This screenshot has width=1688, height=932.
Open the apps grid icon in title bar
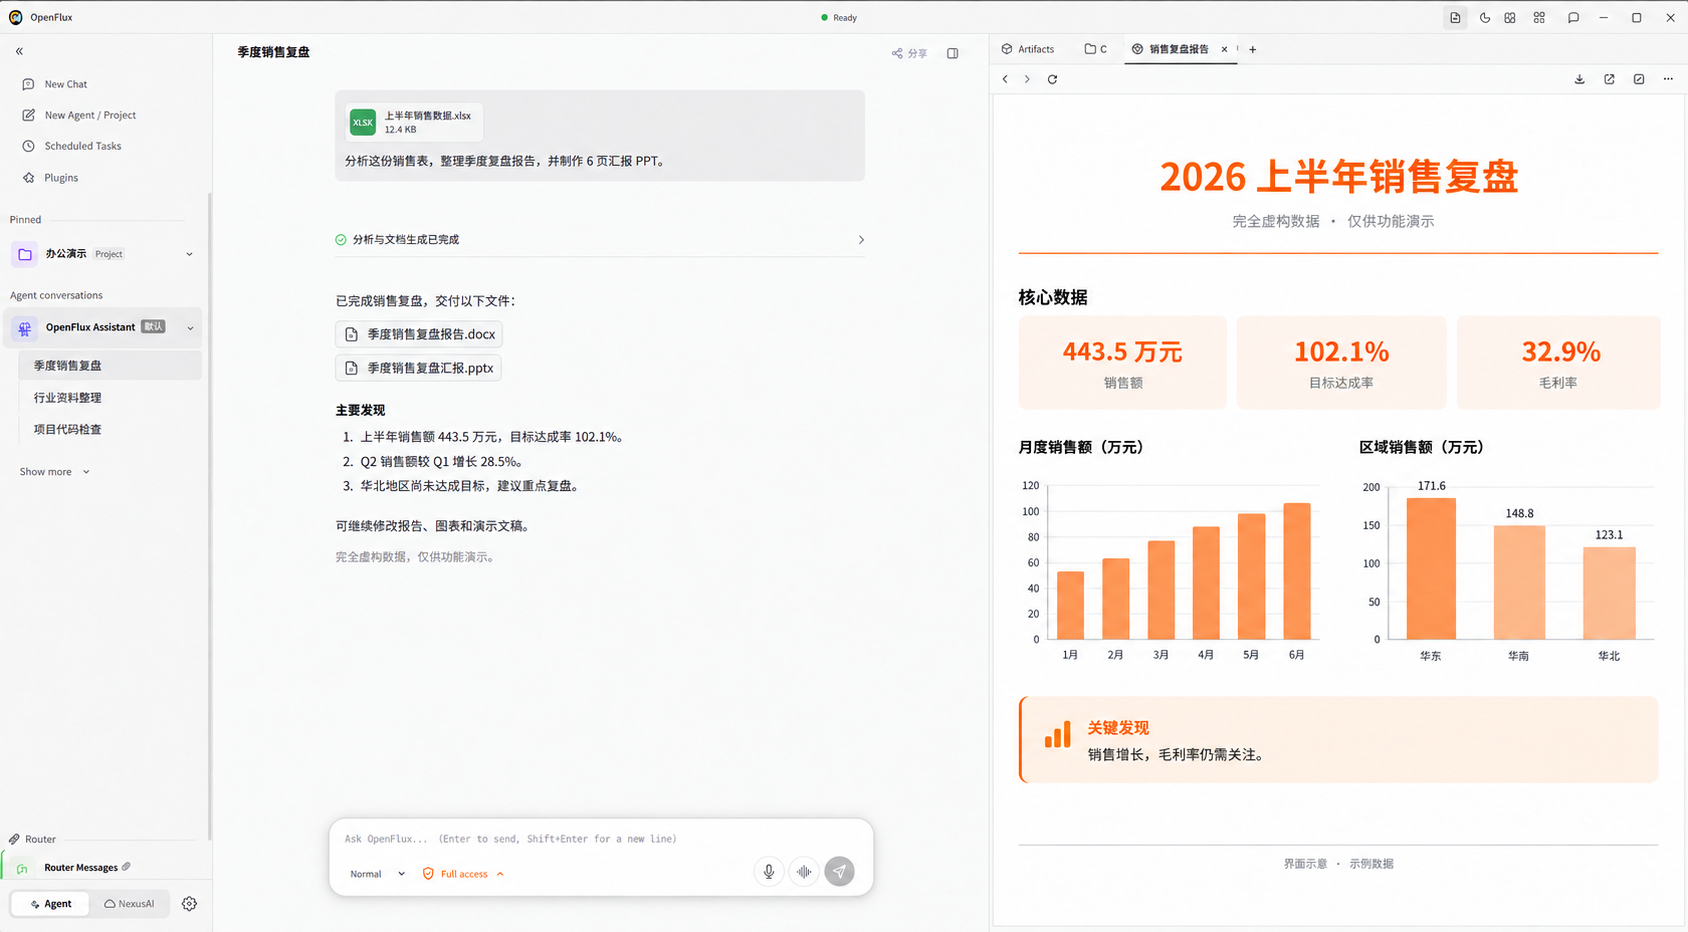1539,18
